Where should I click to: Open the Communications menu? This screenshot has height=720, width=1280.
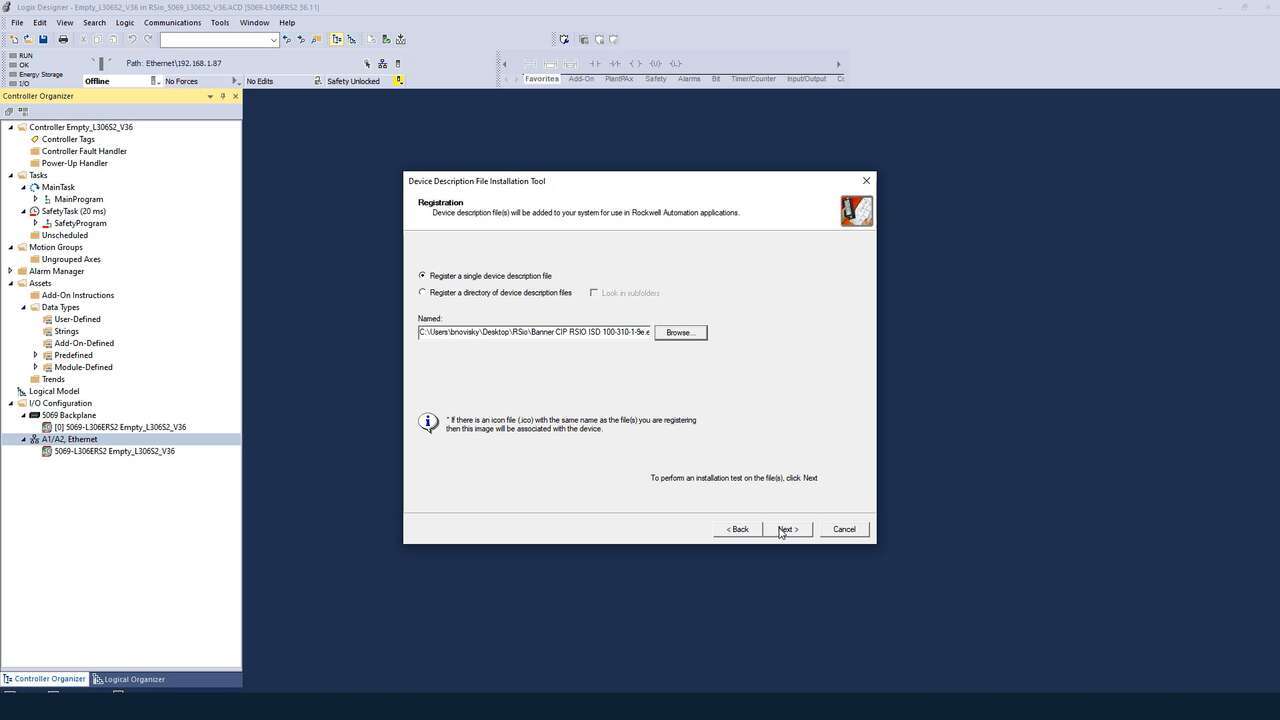[x=172, y=22]
